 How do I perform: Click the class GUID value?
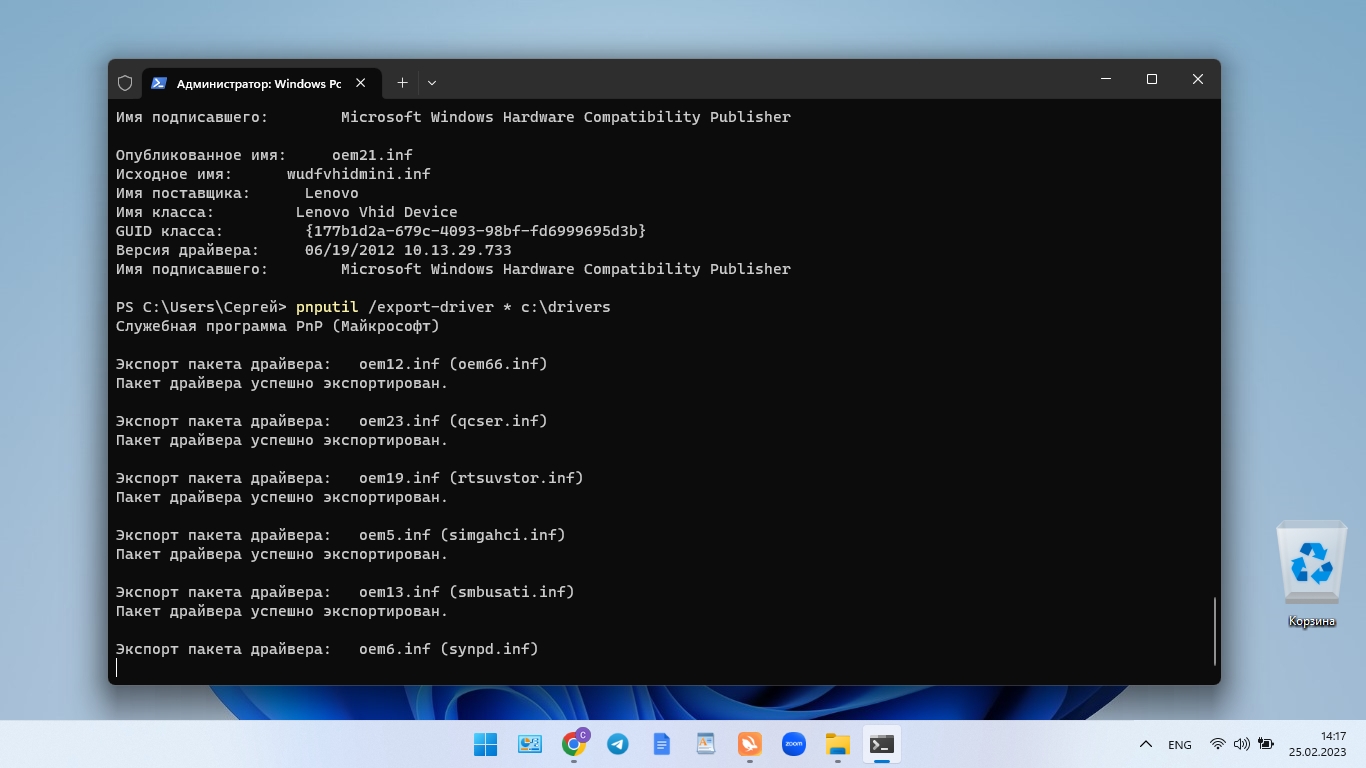coord(476,231)
